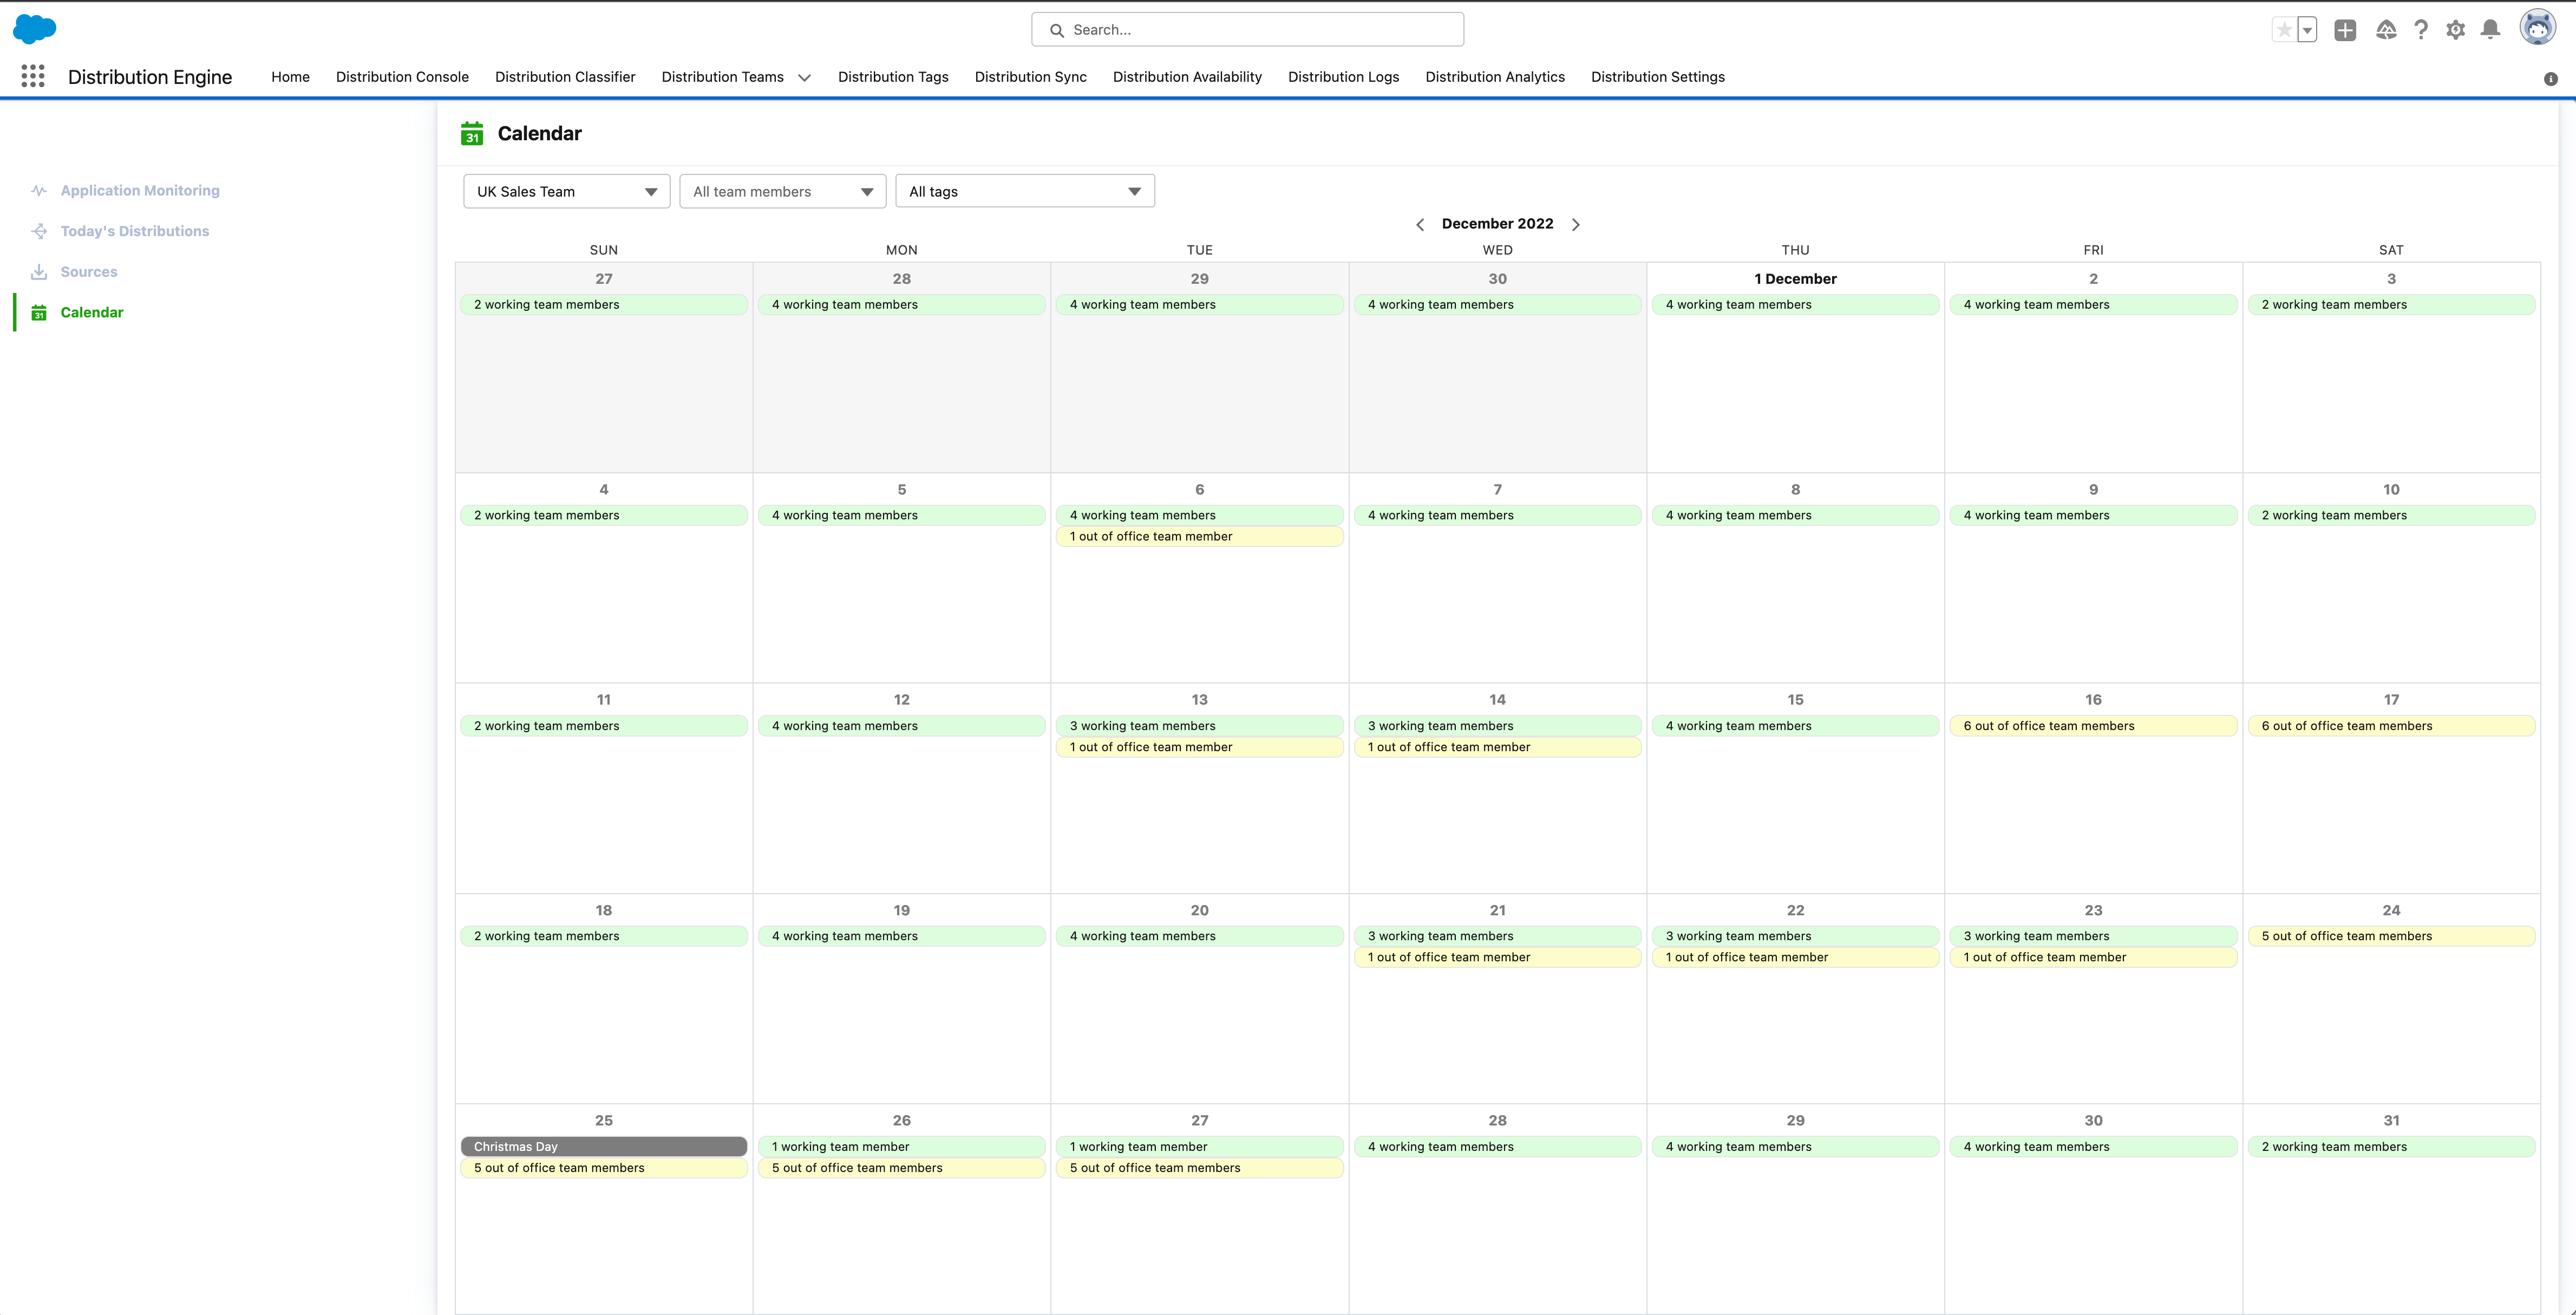Click the day number 15
2576x1315 pixels.
pyautogui.click(x=1795, y=700)
